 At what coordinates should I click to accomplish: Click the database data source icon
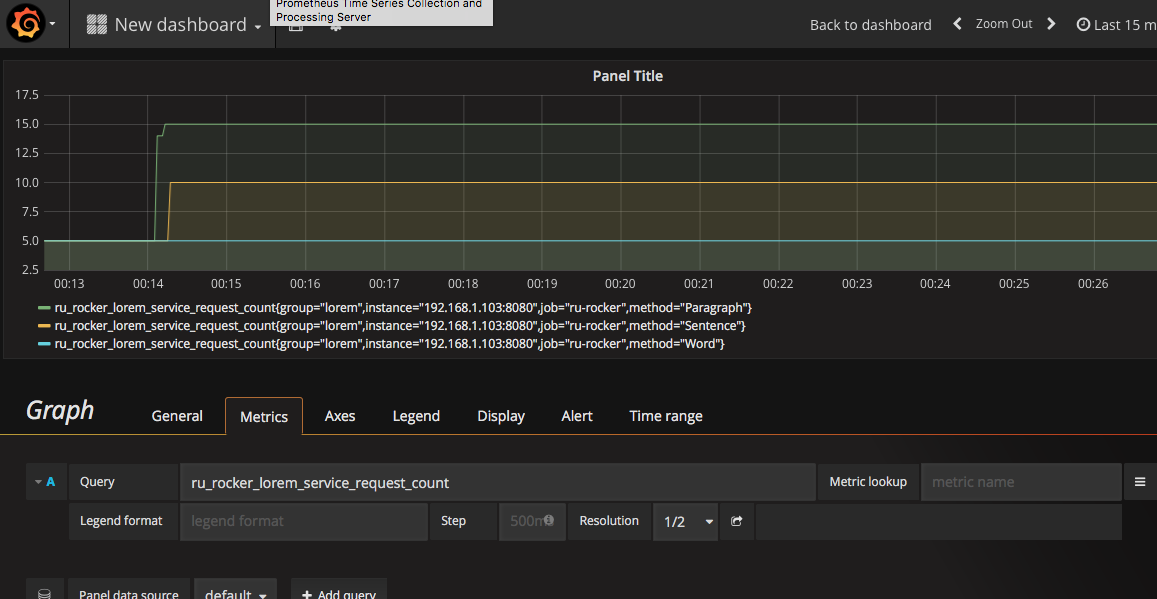point(44,594)
